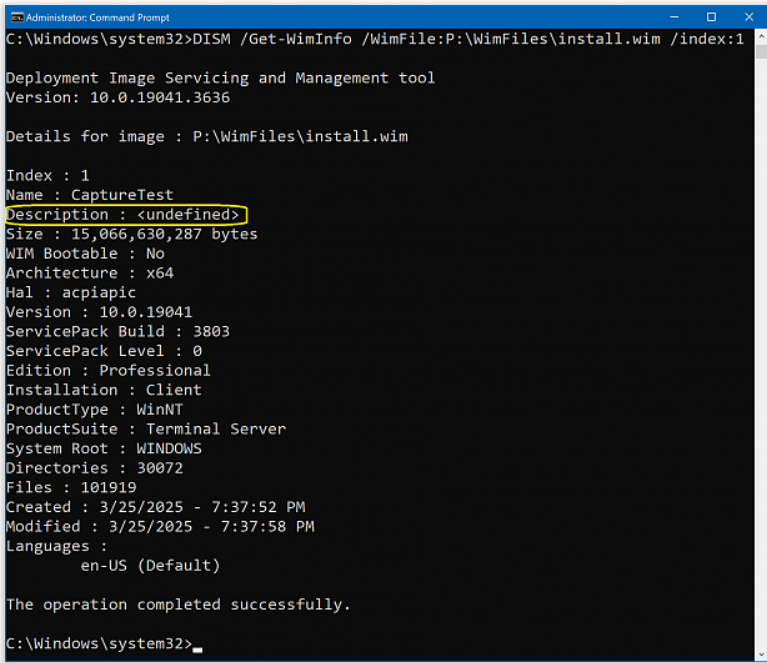Image resolution: width=767 pixels, height=663 pixels.
Task: Click the operation completed successfully message
Action: 178,604
